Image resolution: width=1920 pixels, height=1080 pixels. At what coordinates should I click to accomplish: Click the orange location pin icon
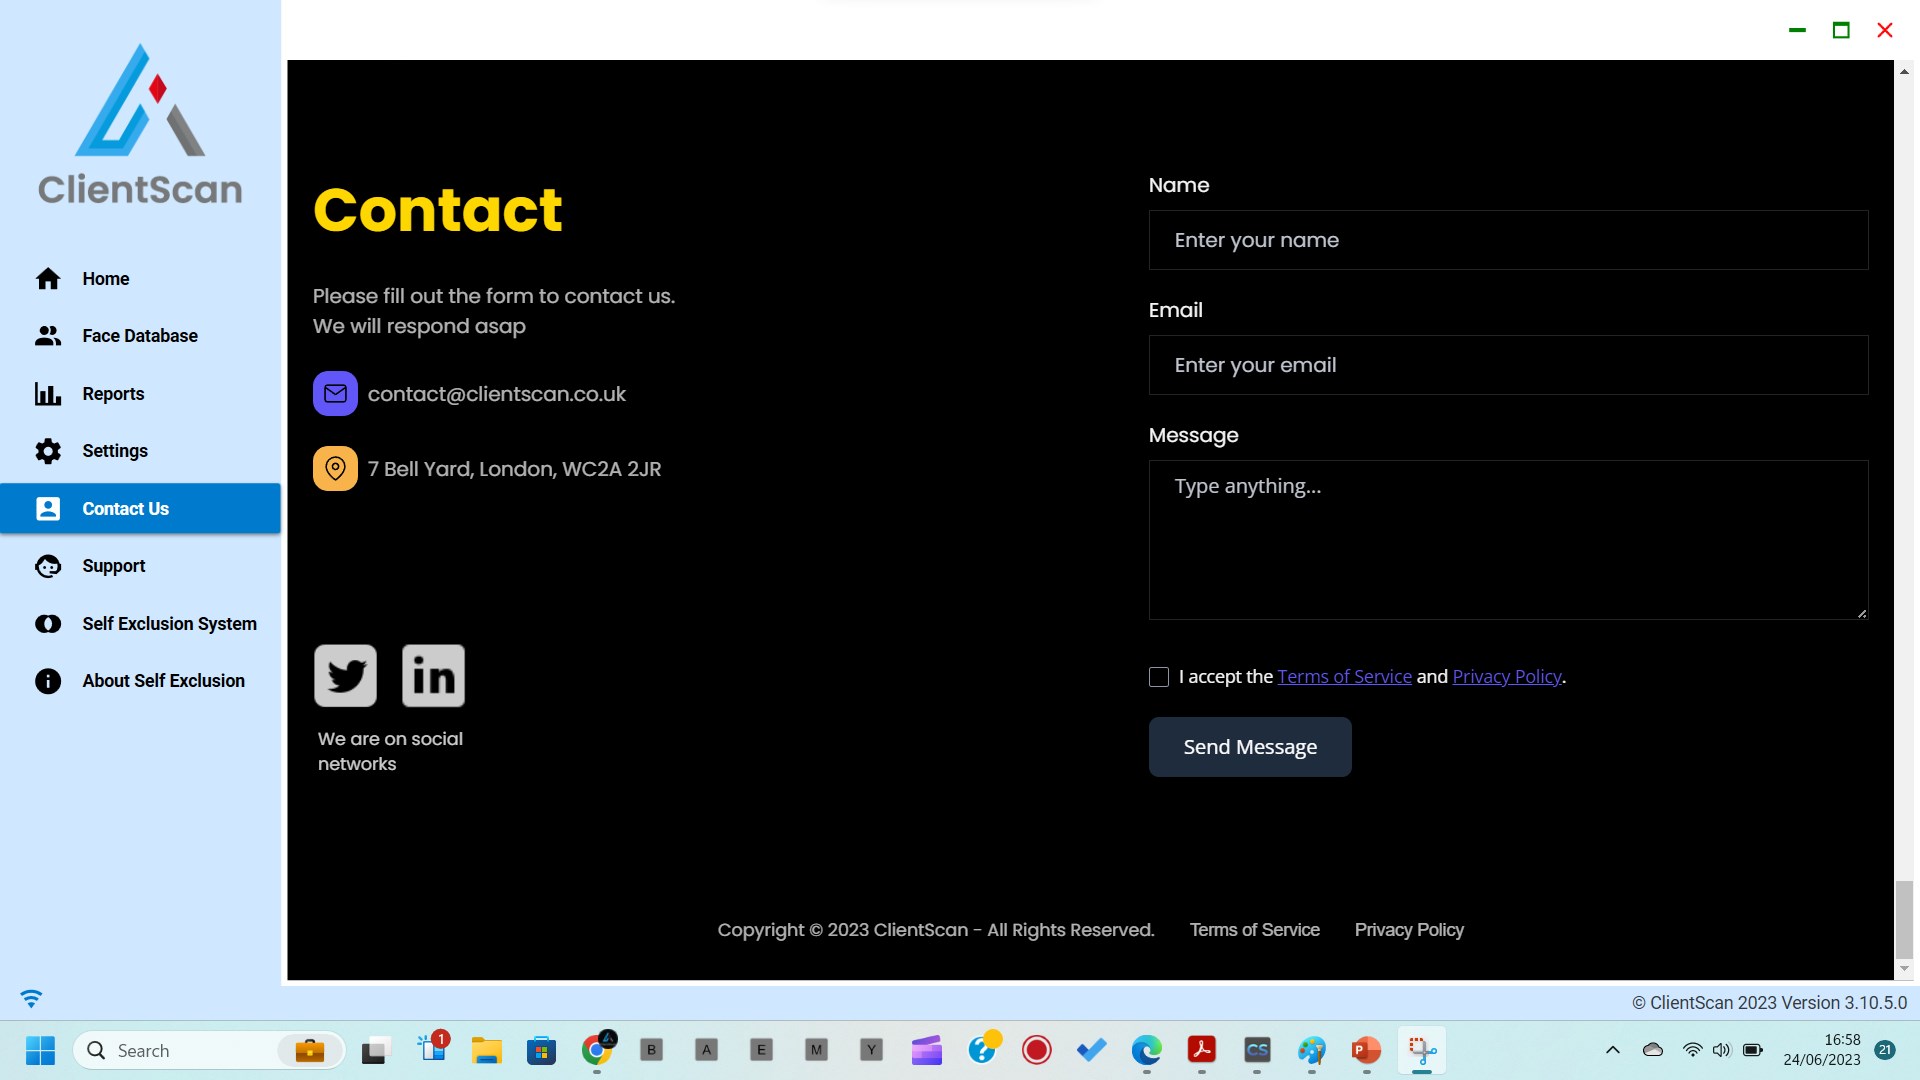[335, 469]
